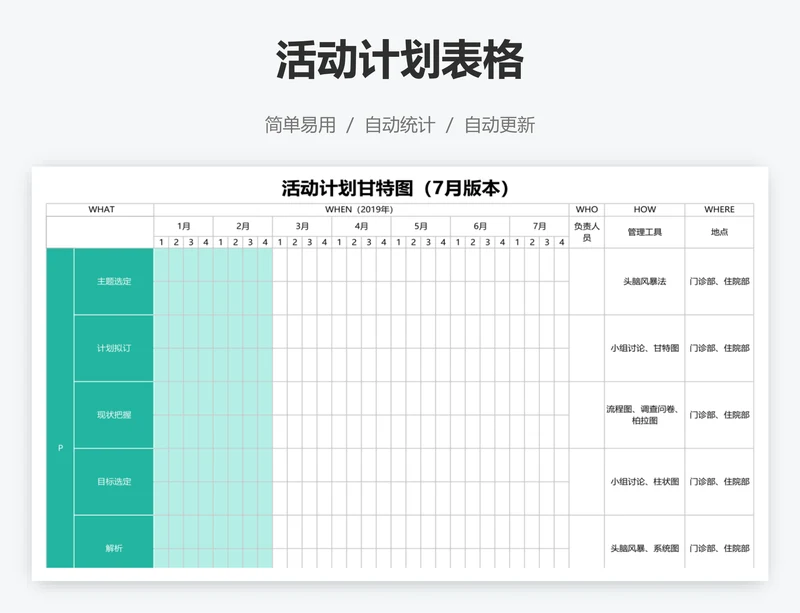800x613 pixels.
Task: Select the WHO header cell
Action: [x=587, y=210]
